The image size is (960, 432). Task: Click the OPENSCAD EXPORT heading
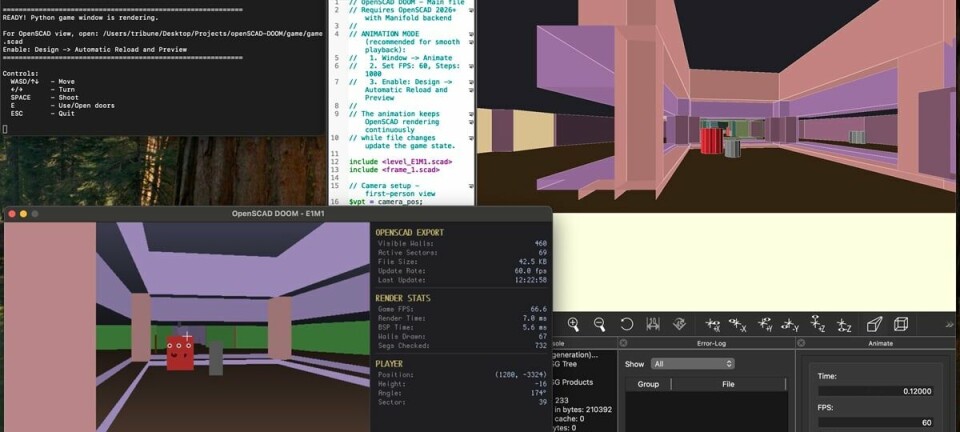[x=410, y=233]
